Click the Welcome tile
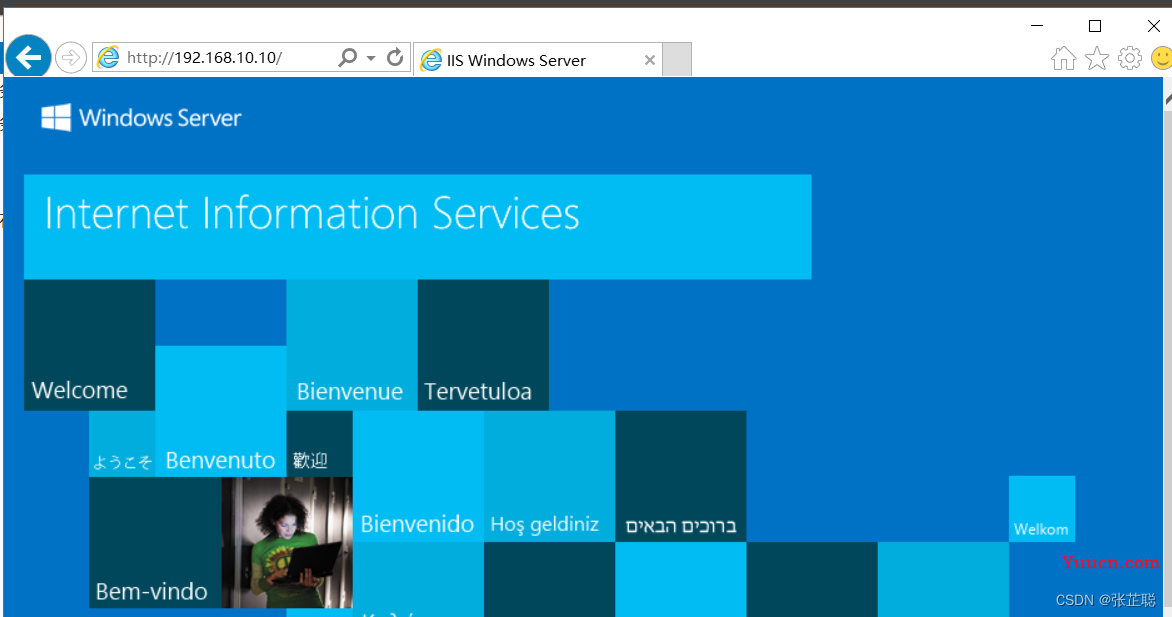 coord(90,345)
